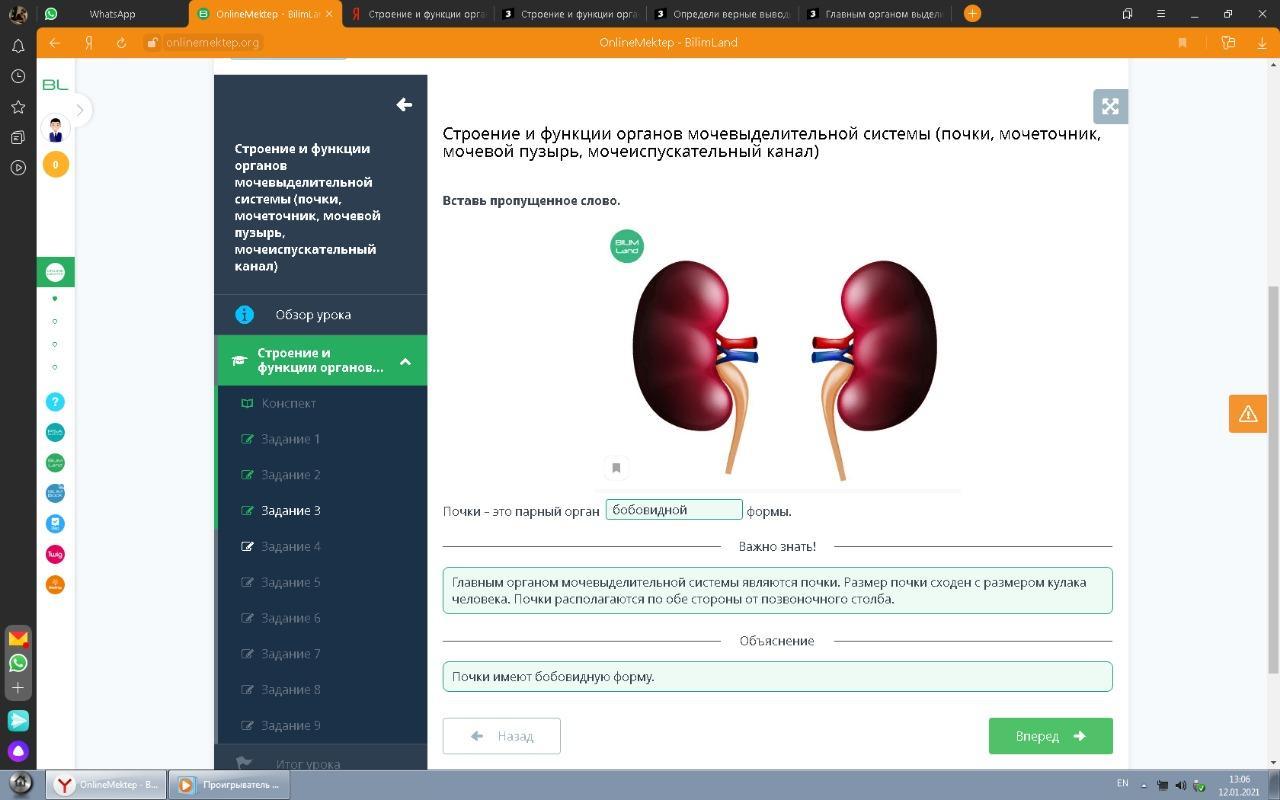
Task: Click the fullscreen expand icon
Action: pyautogui.click(x=1110, y=107)
